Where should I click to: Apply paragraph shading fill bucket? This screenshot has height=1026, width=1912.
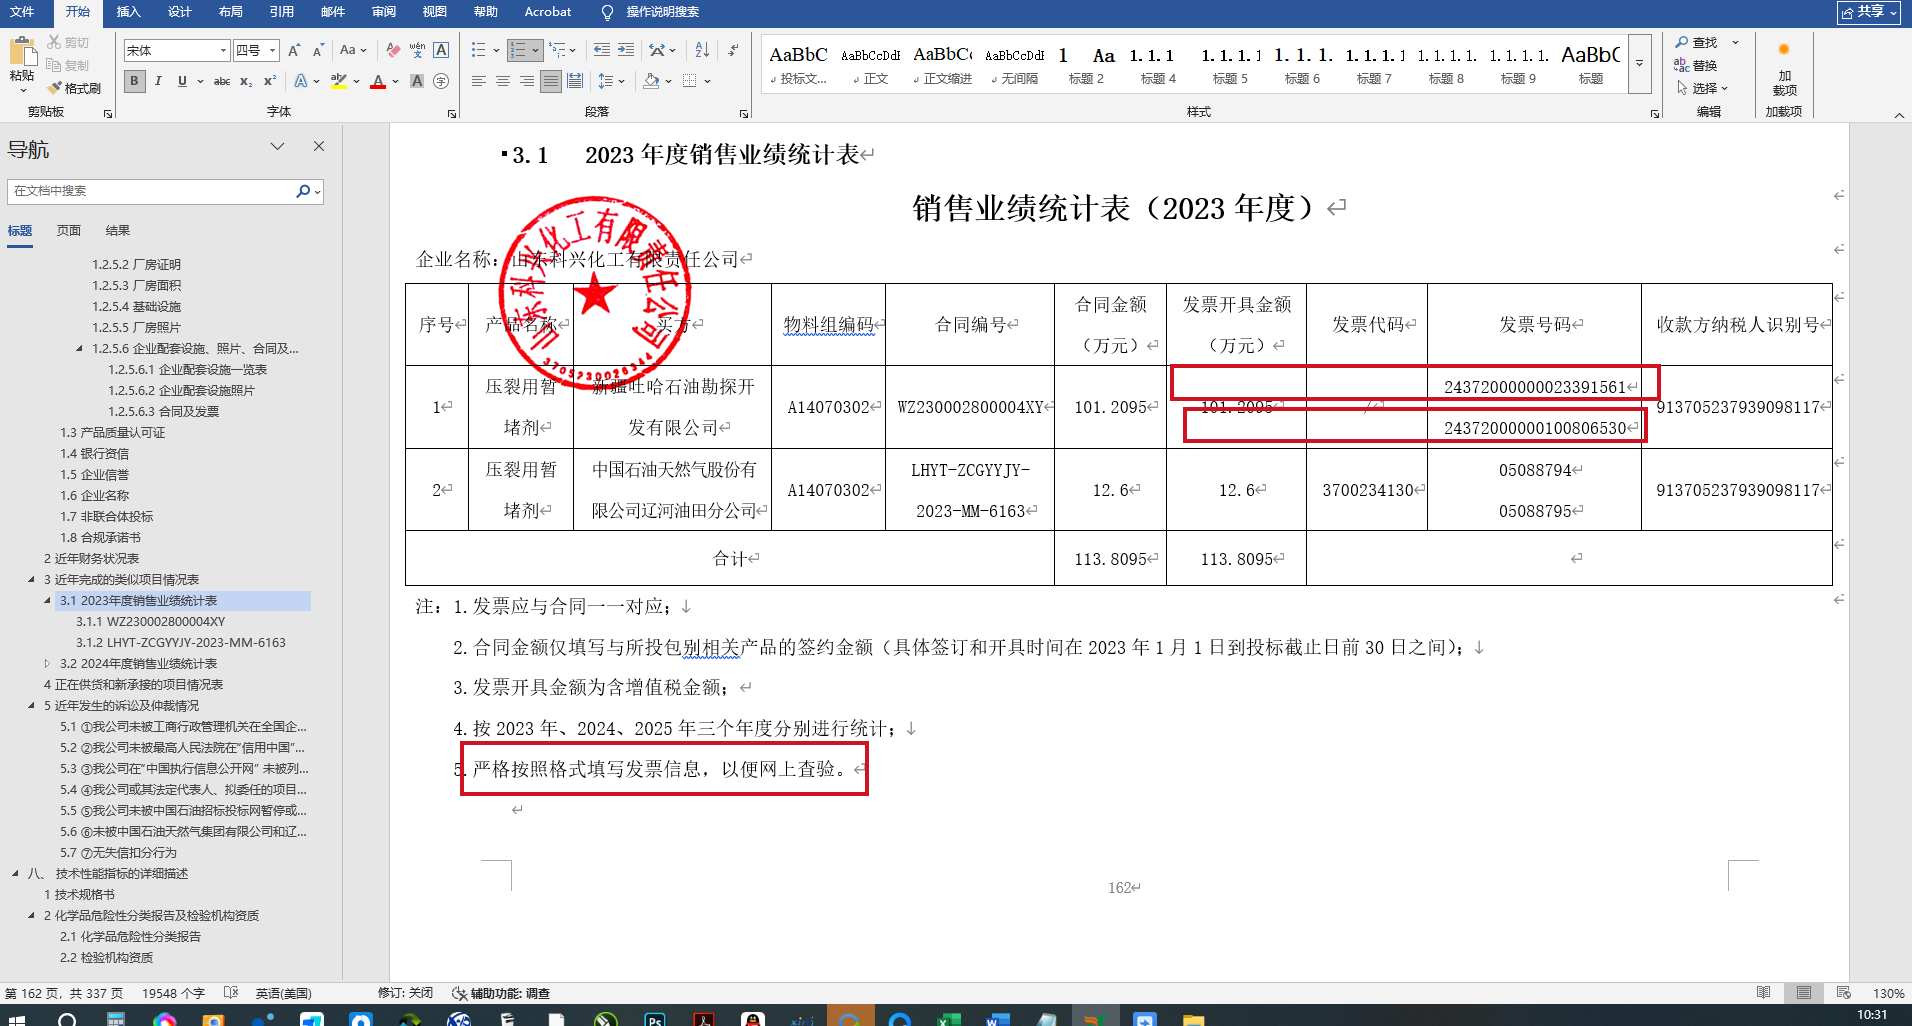(x=651, y=81)
